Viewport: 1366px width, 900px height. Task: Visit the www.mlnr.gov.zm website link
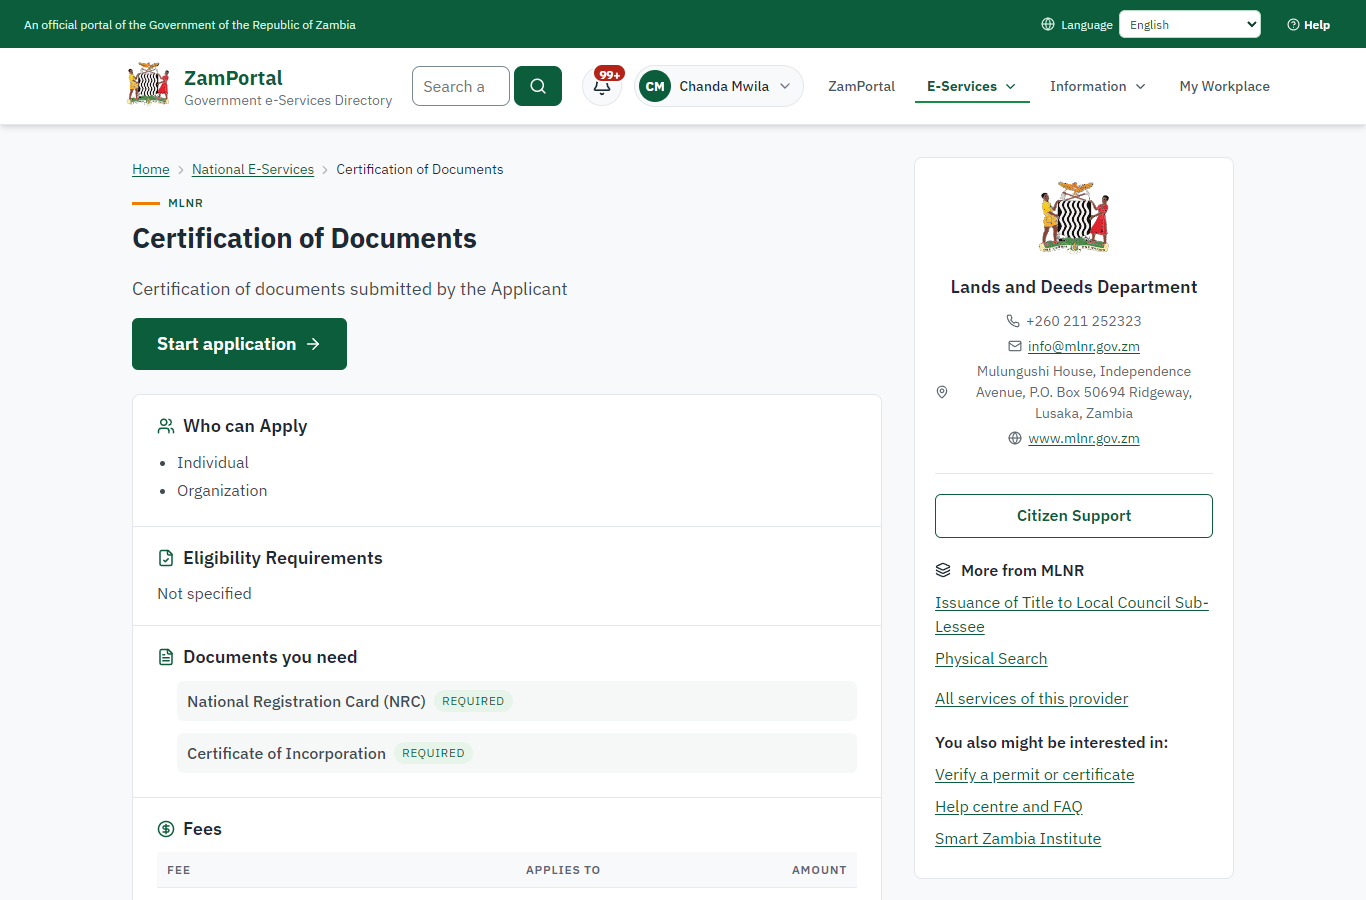coord(1084,438)
